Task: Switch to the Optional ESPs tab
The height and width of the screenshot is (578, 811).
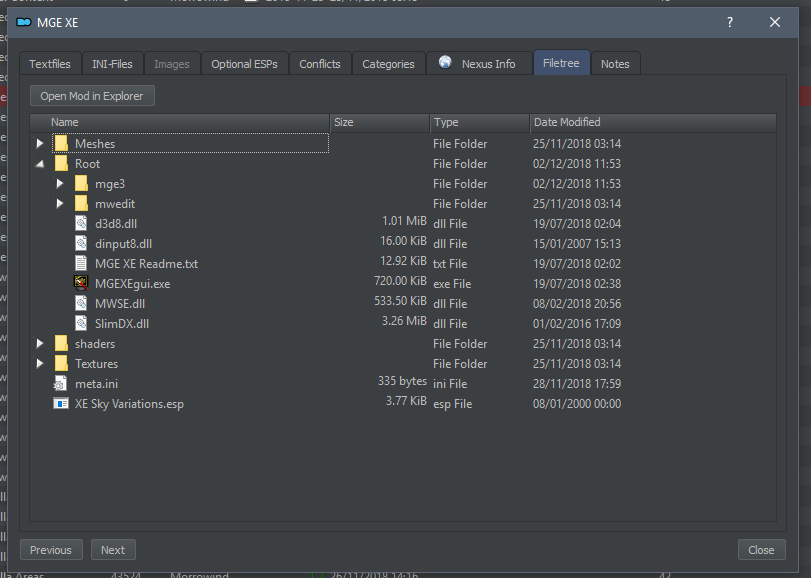Action: point(244,64)
